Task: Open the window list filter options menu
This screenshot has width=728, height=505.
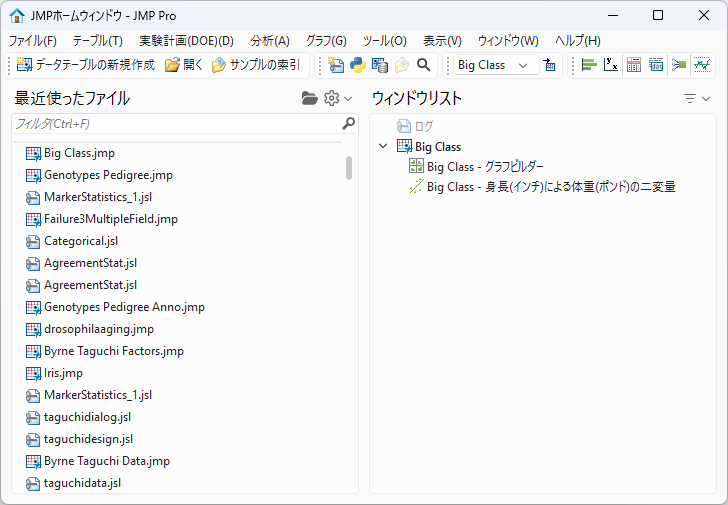Action: tap(696, 98)
